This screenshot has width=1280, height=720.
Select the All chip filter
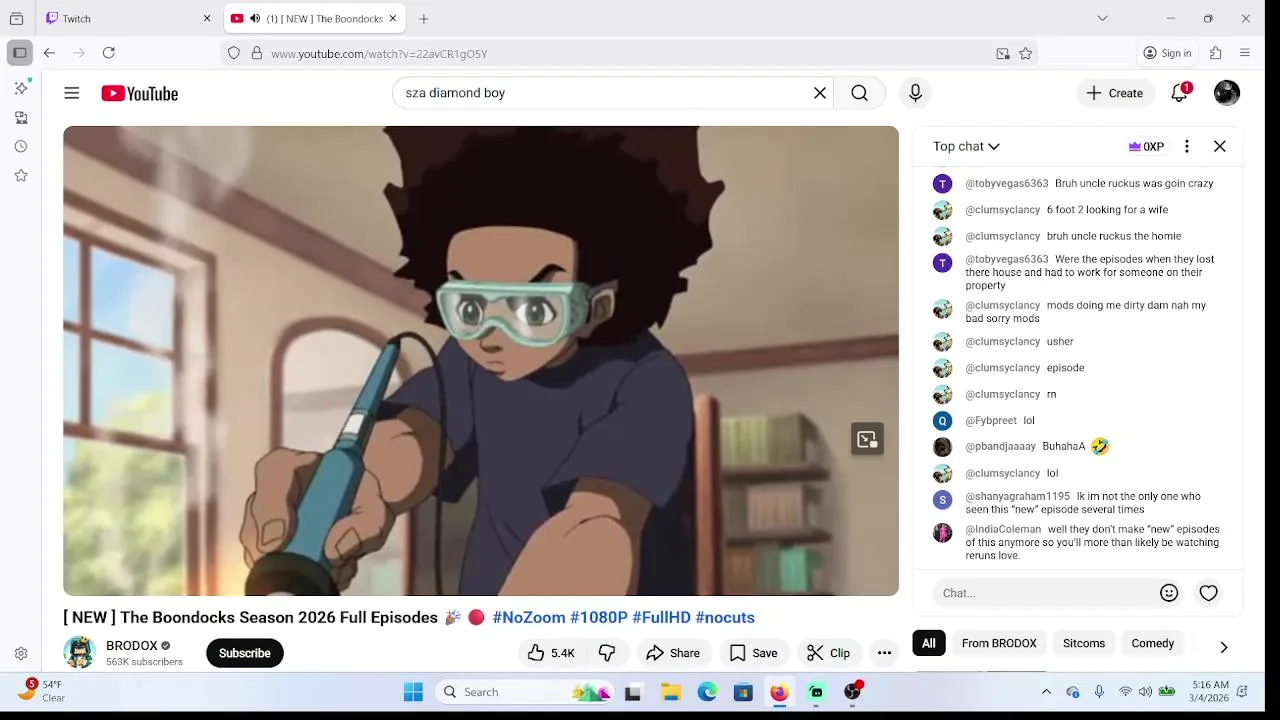click(929, 644)
